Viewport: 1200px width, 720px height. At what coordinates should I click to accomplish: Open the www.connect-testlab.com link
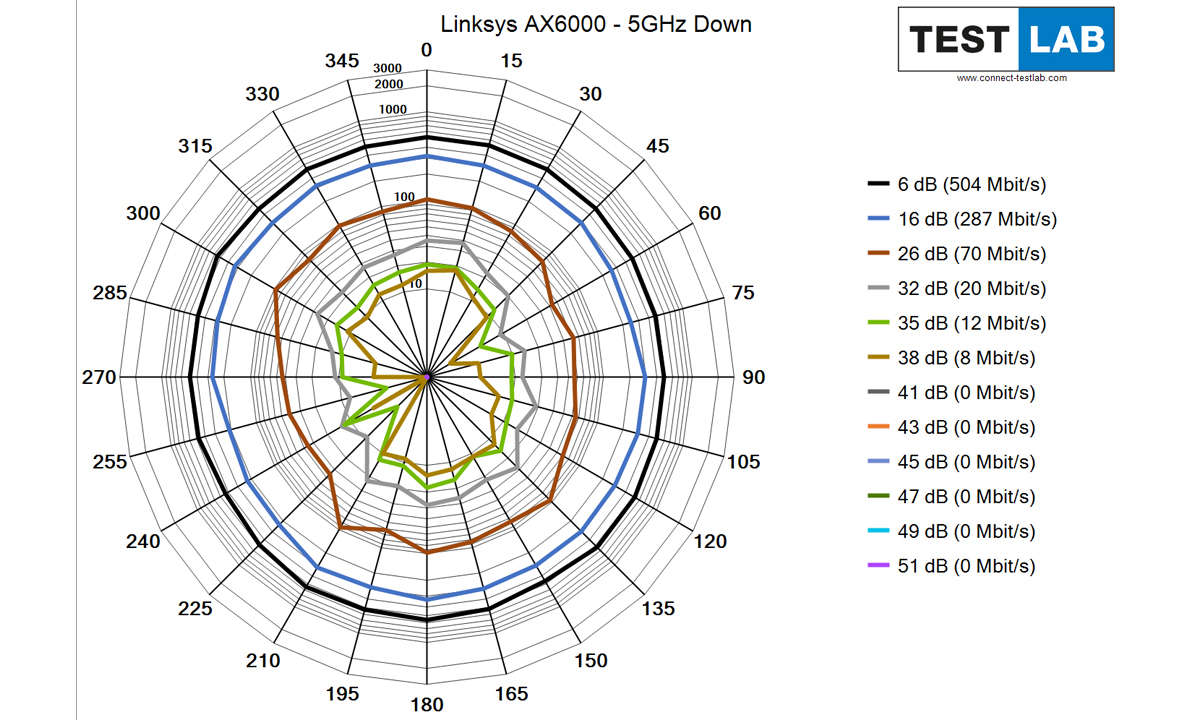click(x=1011, y=78)
